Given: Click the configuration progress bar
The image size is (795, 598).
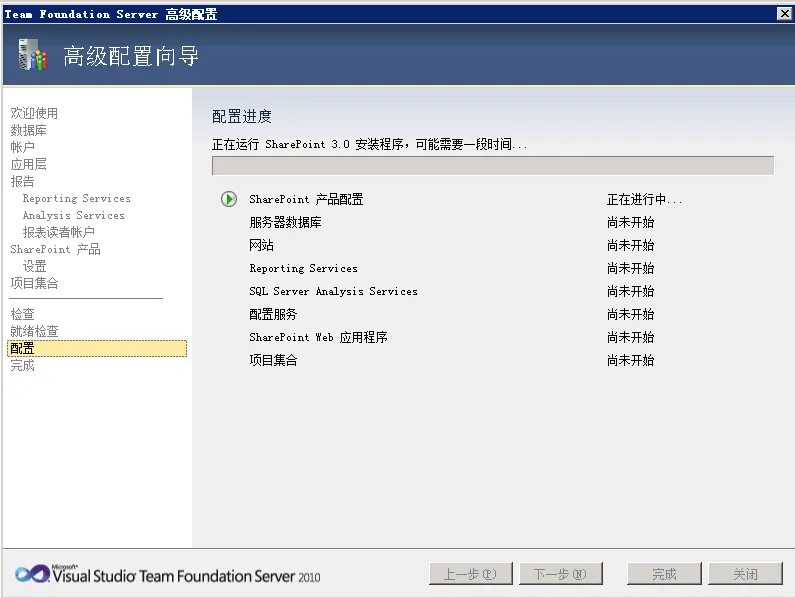Looking at the screenshot, I should (493, 165).
